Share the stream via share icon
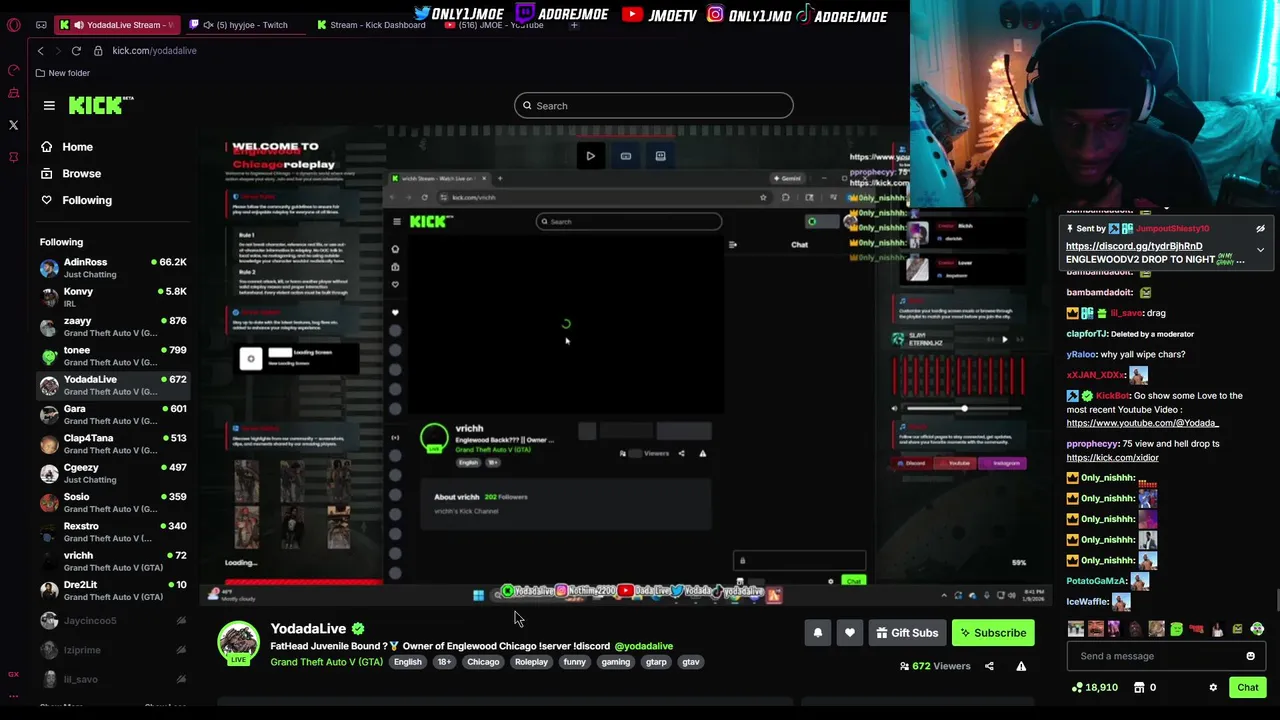The width and height of the screenshot is (1280, 720). 989,666
